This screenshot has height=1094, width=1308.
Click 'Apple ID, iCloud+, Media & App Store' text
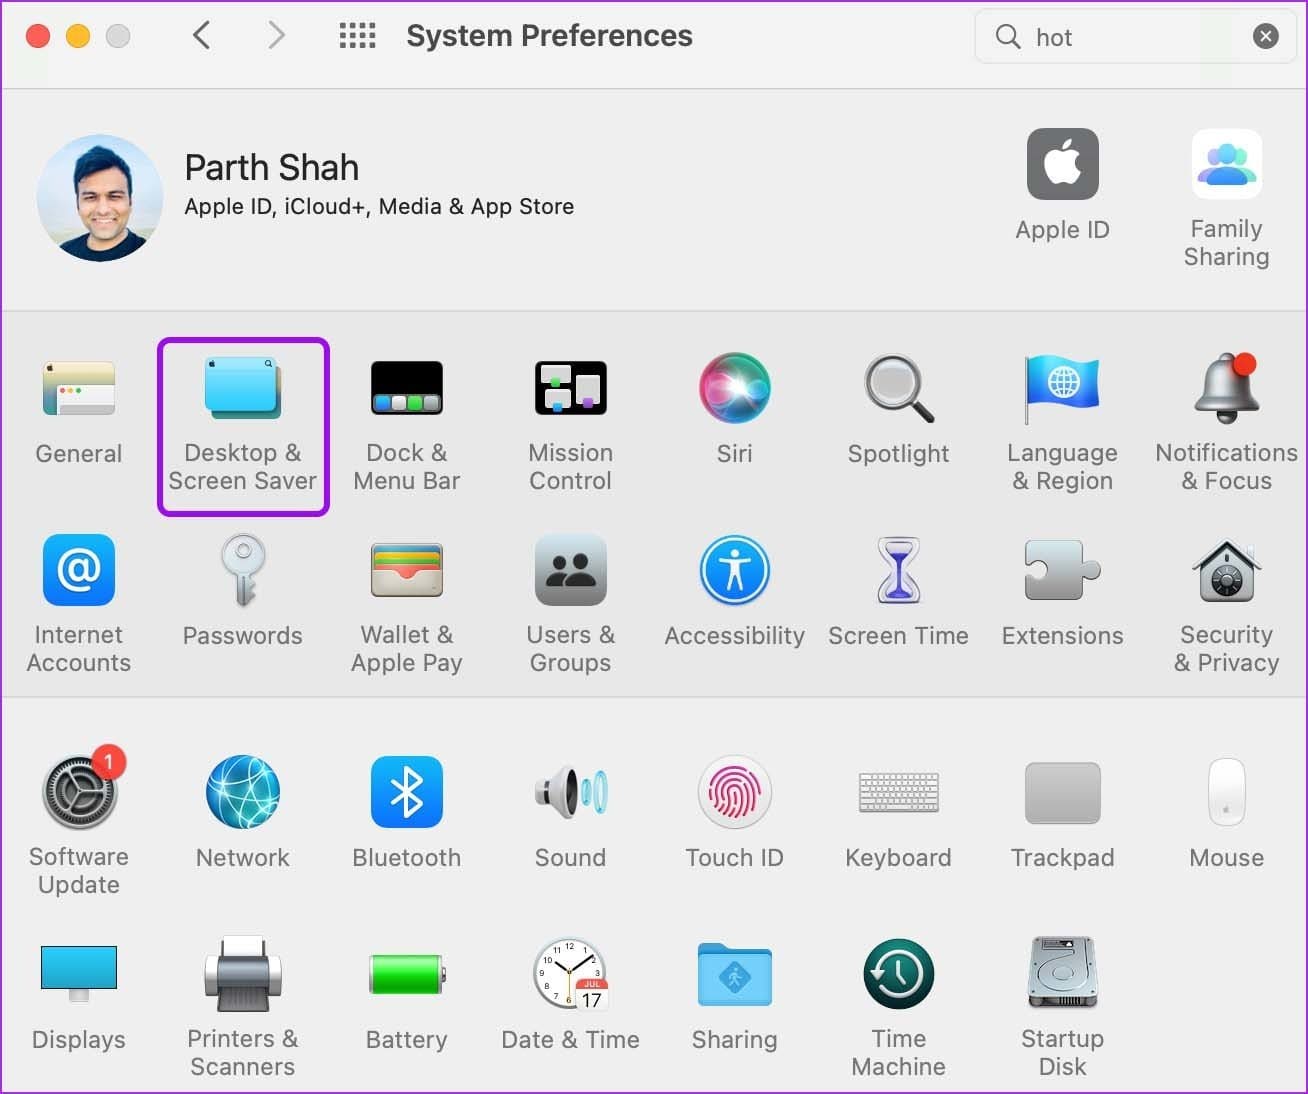click(x=379, y=207)
